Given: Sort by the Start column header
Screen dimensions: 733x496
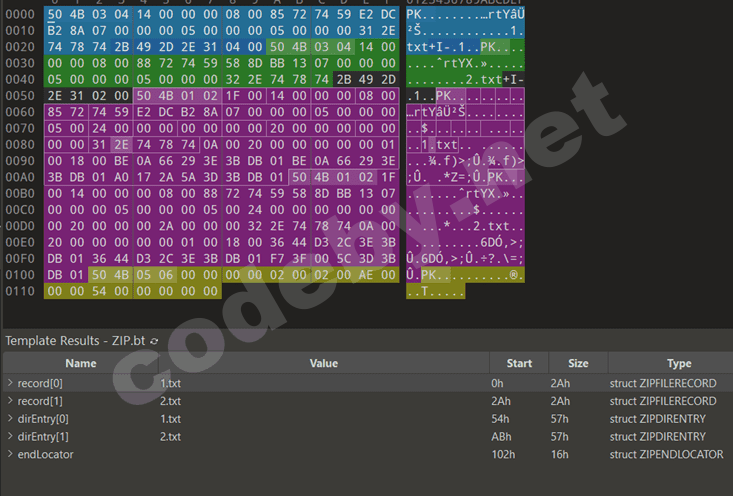Looking at the screenshot, I should (519, 363).
